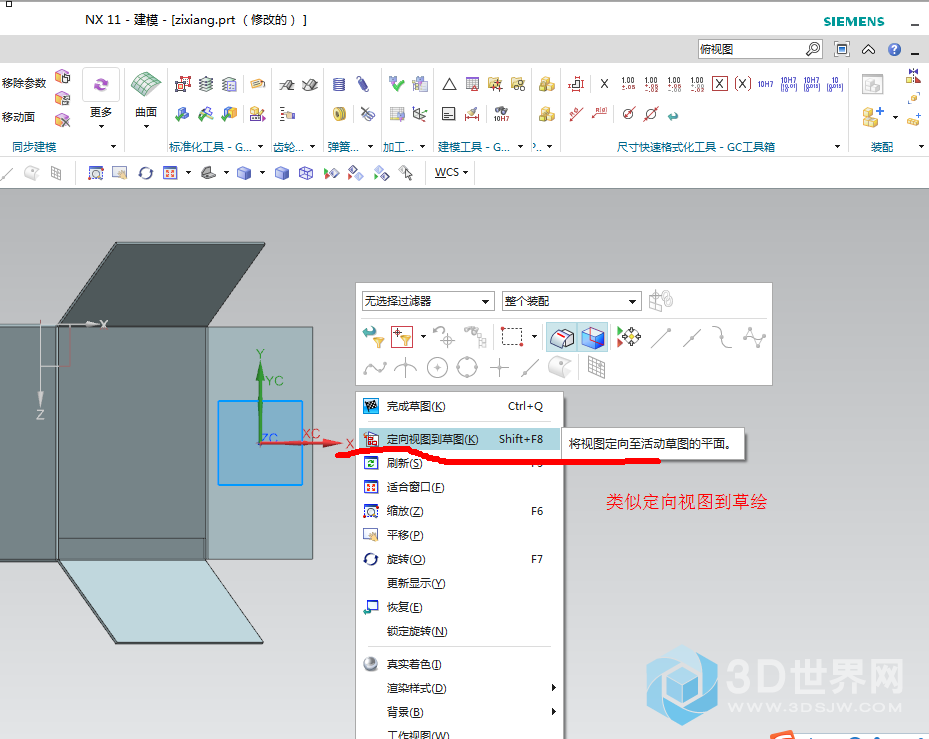Click the wireframe cube display icon

click(x=306, y=172)
